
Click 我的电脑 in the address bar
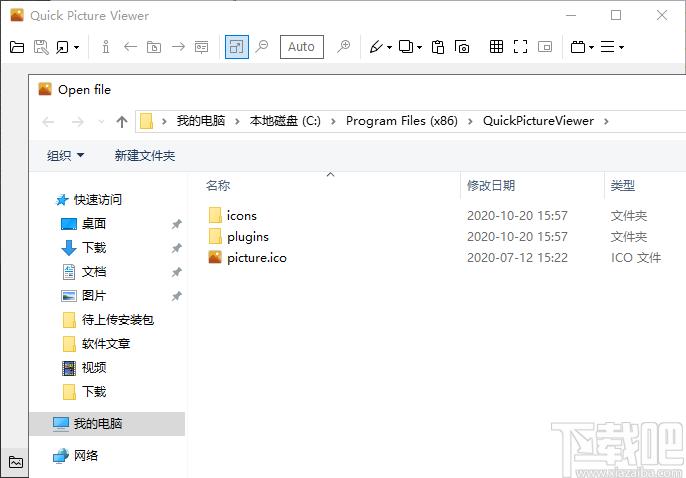tap(200, 121)
